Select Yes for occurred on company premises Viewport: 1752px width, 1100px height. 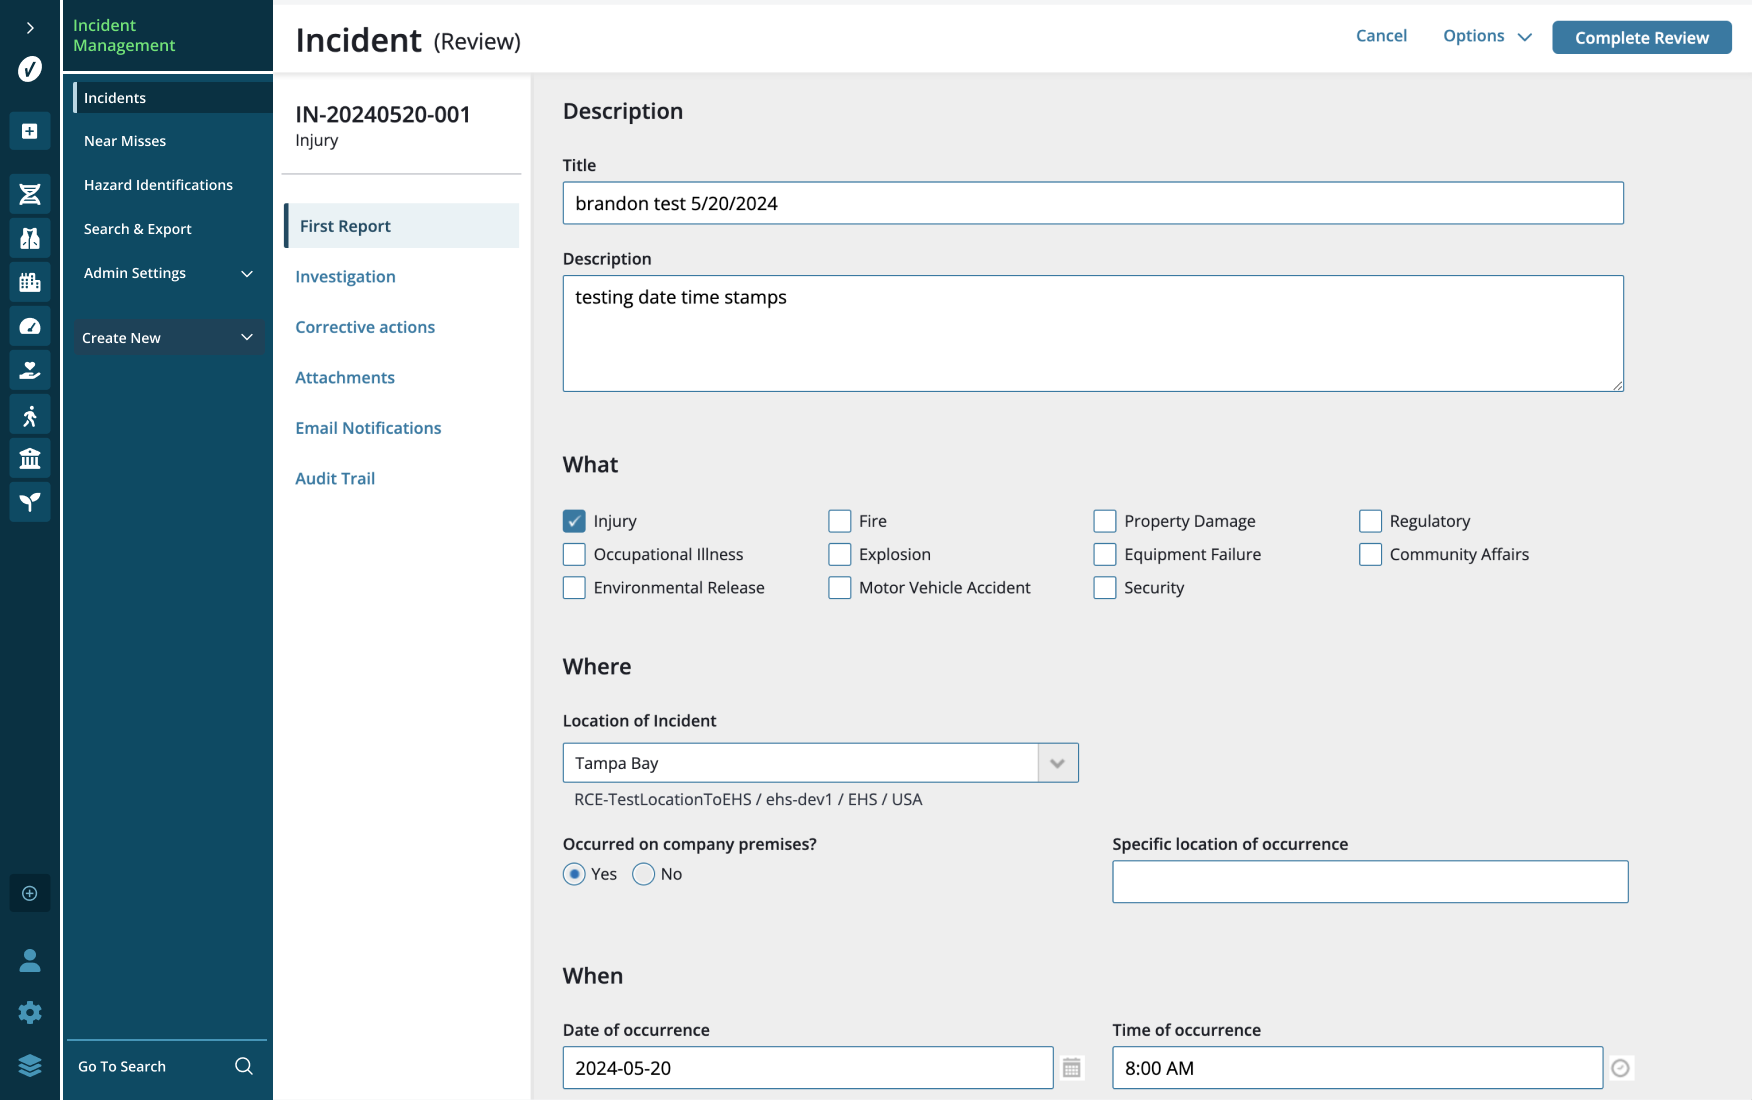coord(574,874)
